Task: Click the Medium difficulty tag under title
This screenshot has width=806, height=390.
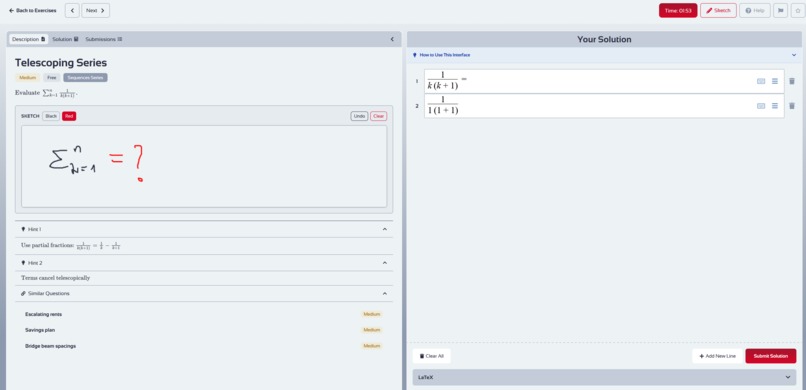Action: point(28,78)
